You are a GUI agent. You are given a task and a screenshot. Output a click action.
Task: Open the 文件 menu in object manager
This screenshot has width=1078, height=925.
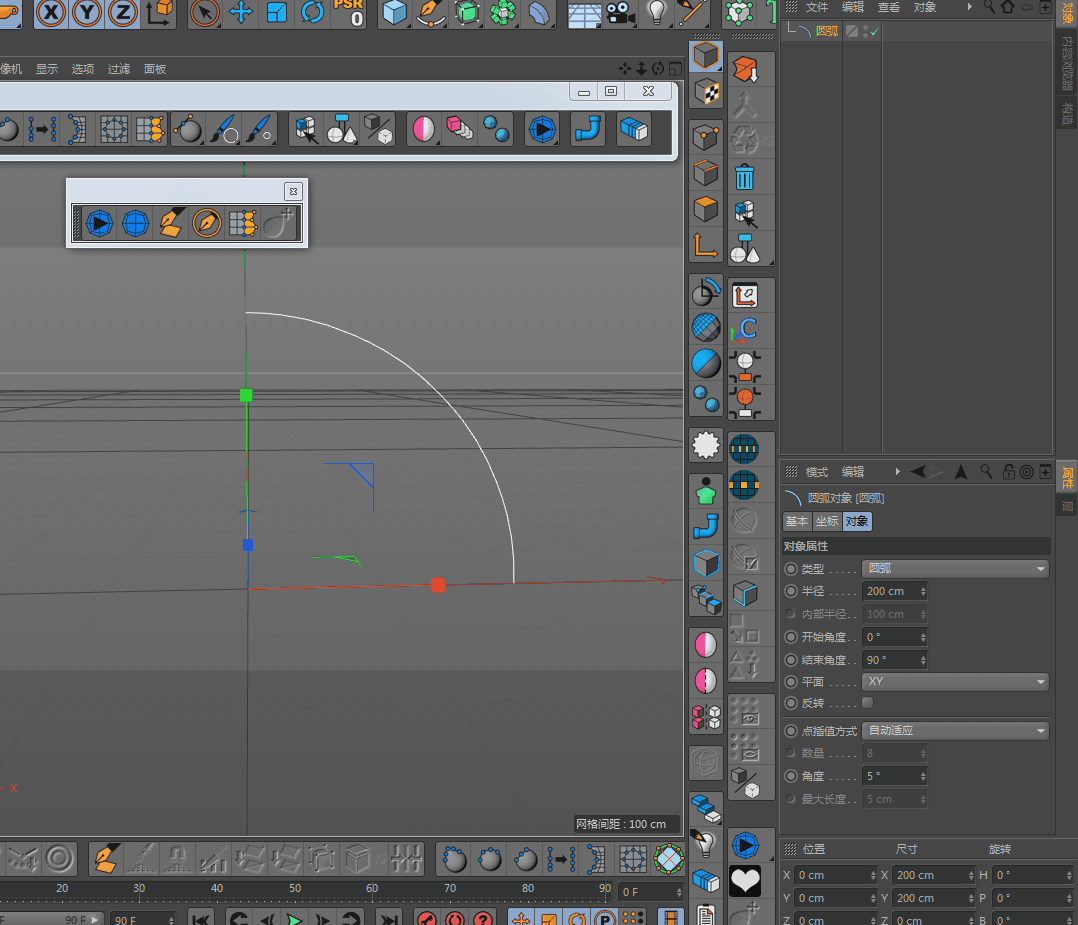pyautogui.click(x=817, y=7)
